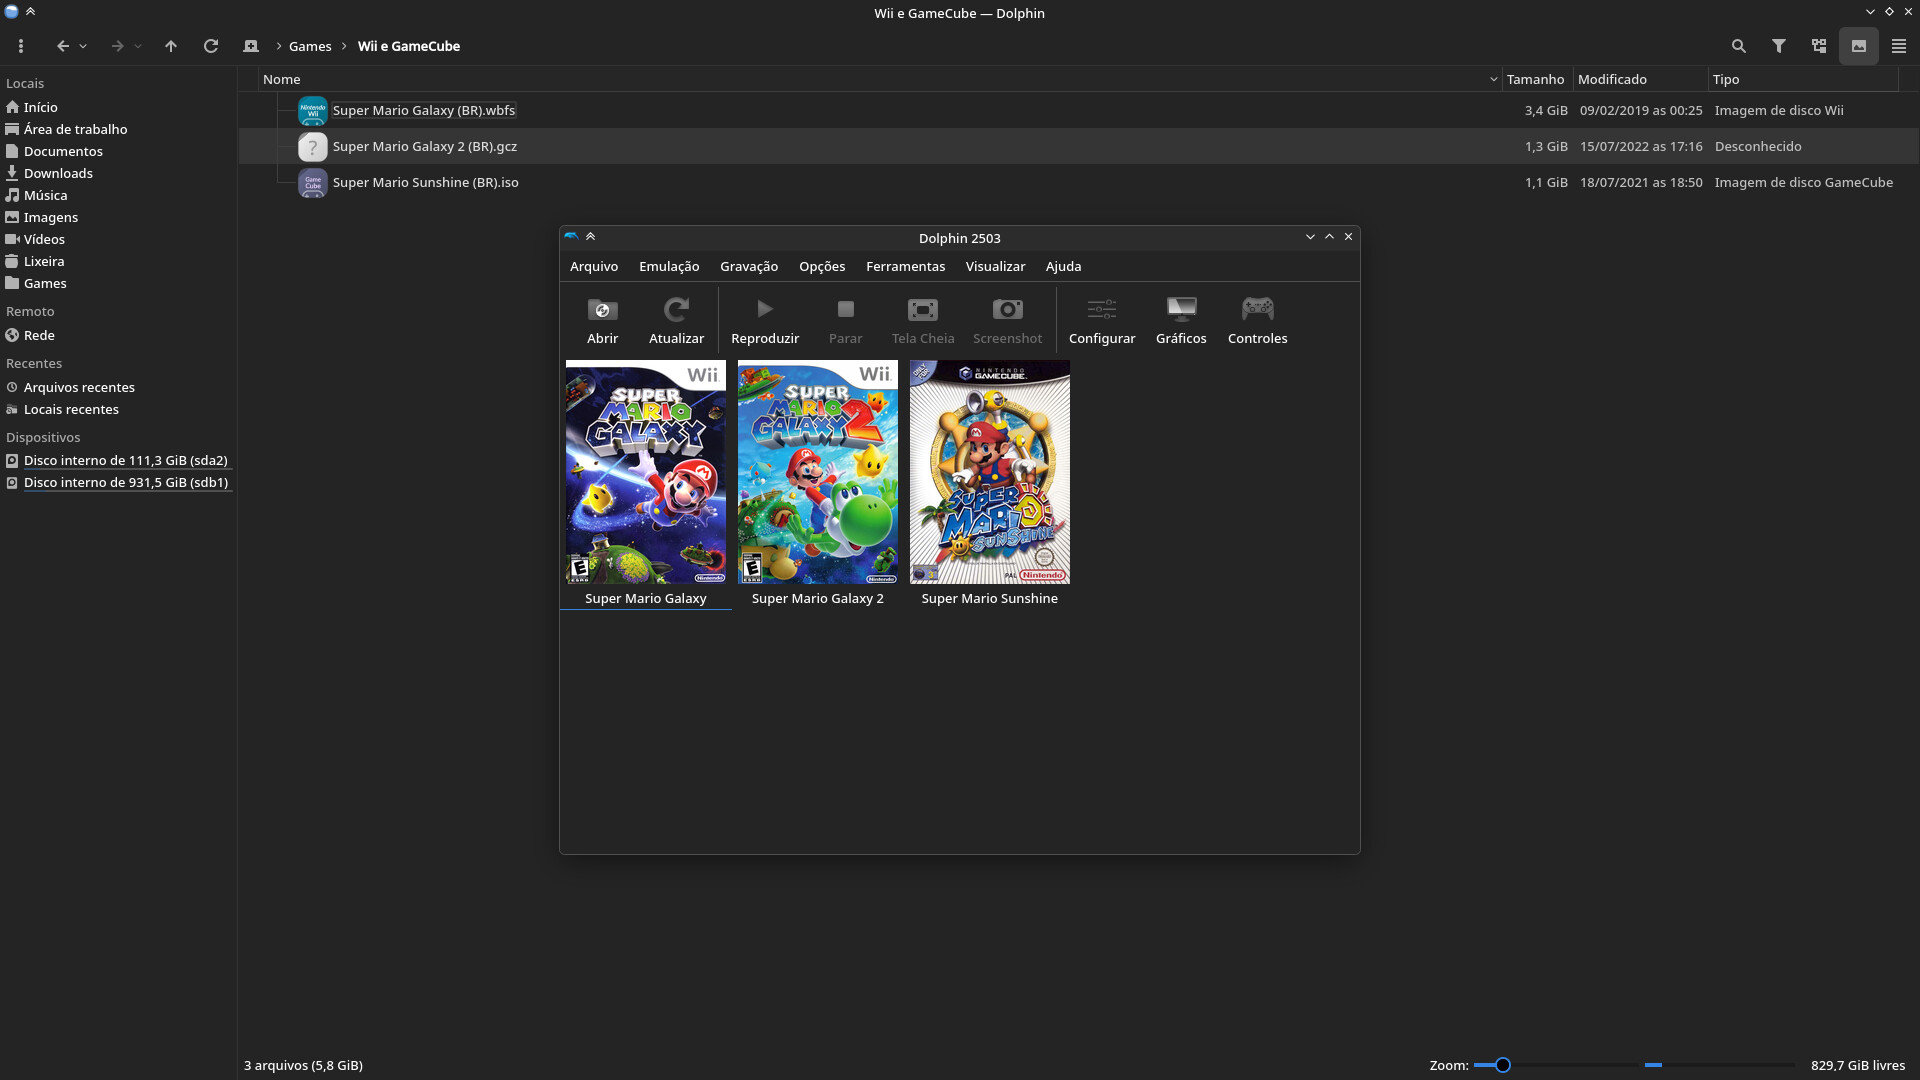Expand the back history dropdown arrow
Viewport: 1920px width, 1080px height.
[83, 46]
